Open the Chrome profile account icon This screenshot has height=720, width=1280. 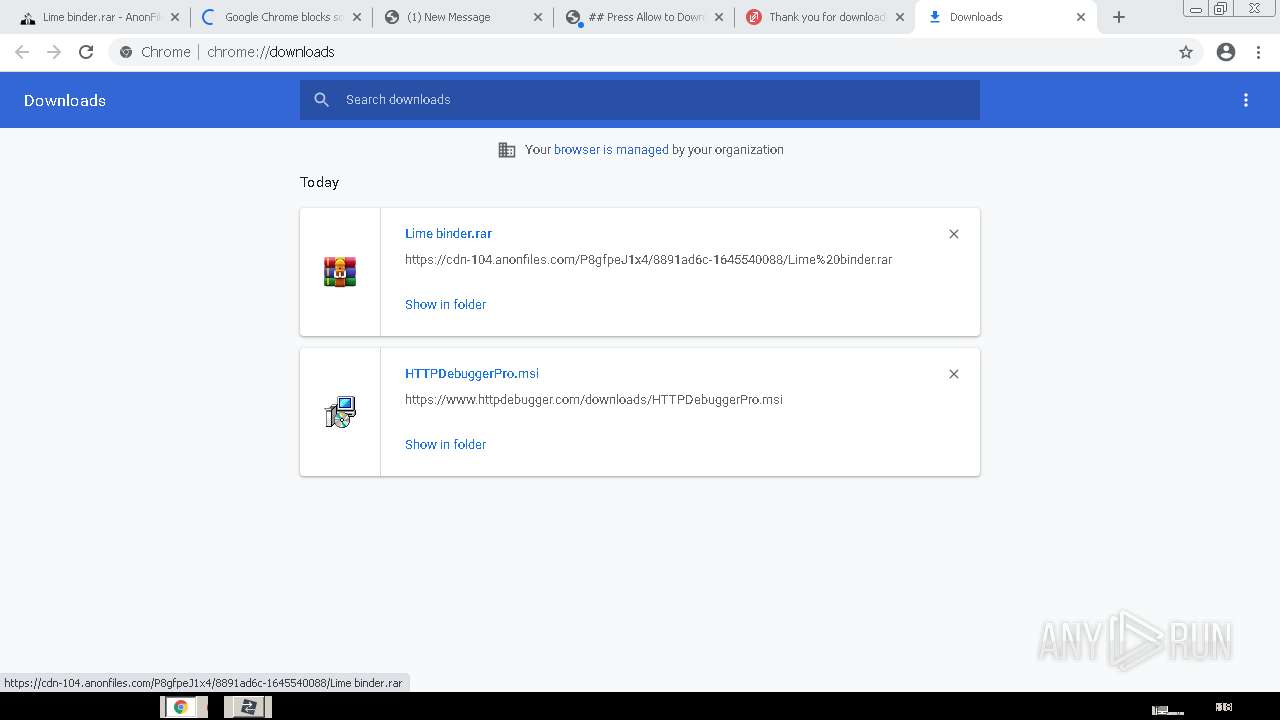pos(1226,52)
